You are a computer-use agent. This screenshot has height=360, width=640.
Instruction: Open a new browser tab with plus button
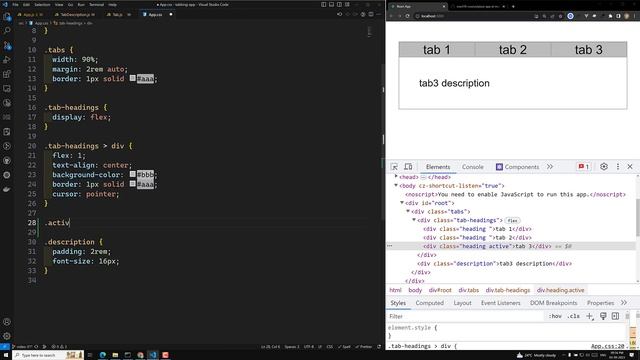point(513,6)
